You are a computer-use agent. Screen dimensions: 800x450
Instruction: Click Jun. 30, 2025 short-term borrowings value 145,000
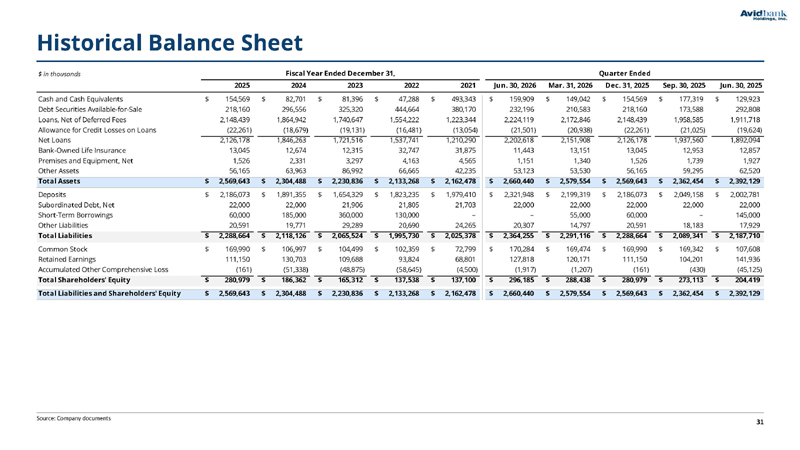tap(747, 215)
